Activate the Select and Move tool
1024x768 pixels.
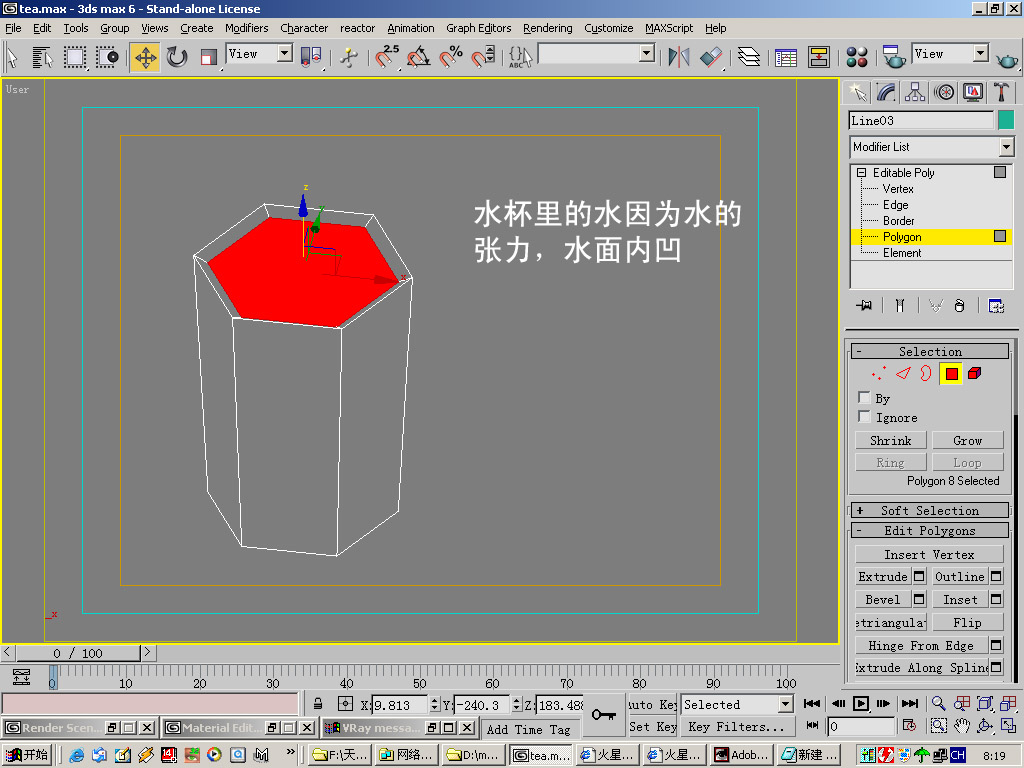point(145,57)
